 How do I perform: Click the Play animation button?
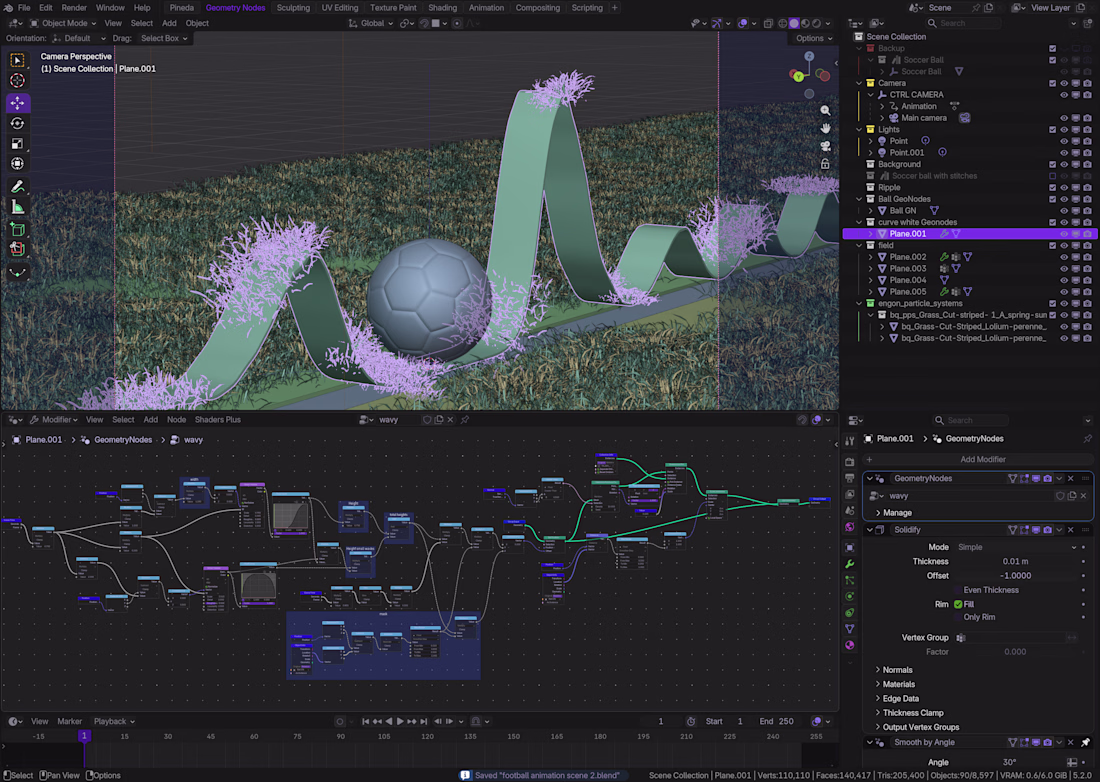tap(400, 721)
